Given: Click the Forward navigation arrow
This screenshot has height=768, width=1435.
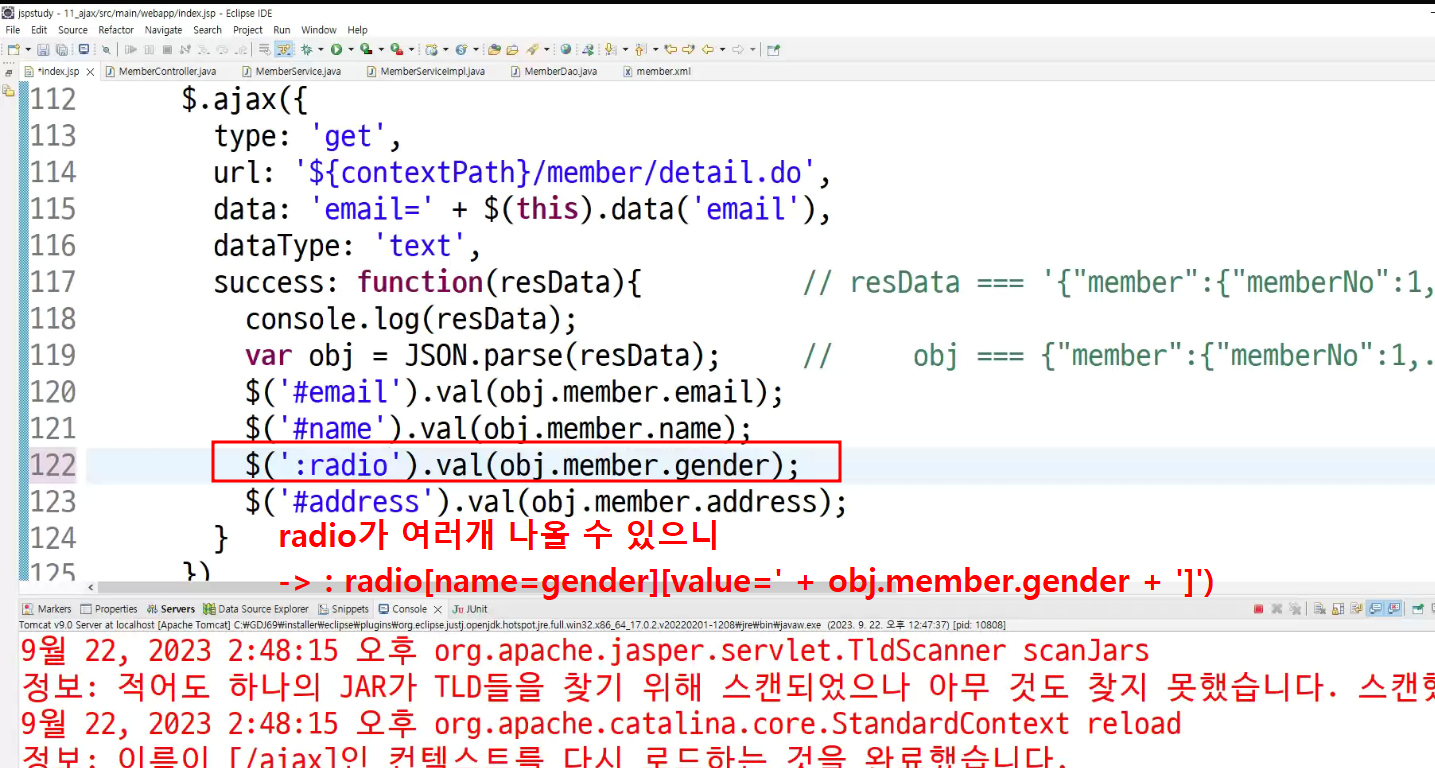Looking at the screenshot, I should pyautogui.click(x=737, y=49).
